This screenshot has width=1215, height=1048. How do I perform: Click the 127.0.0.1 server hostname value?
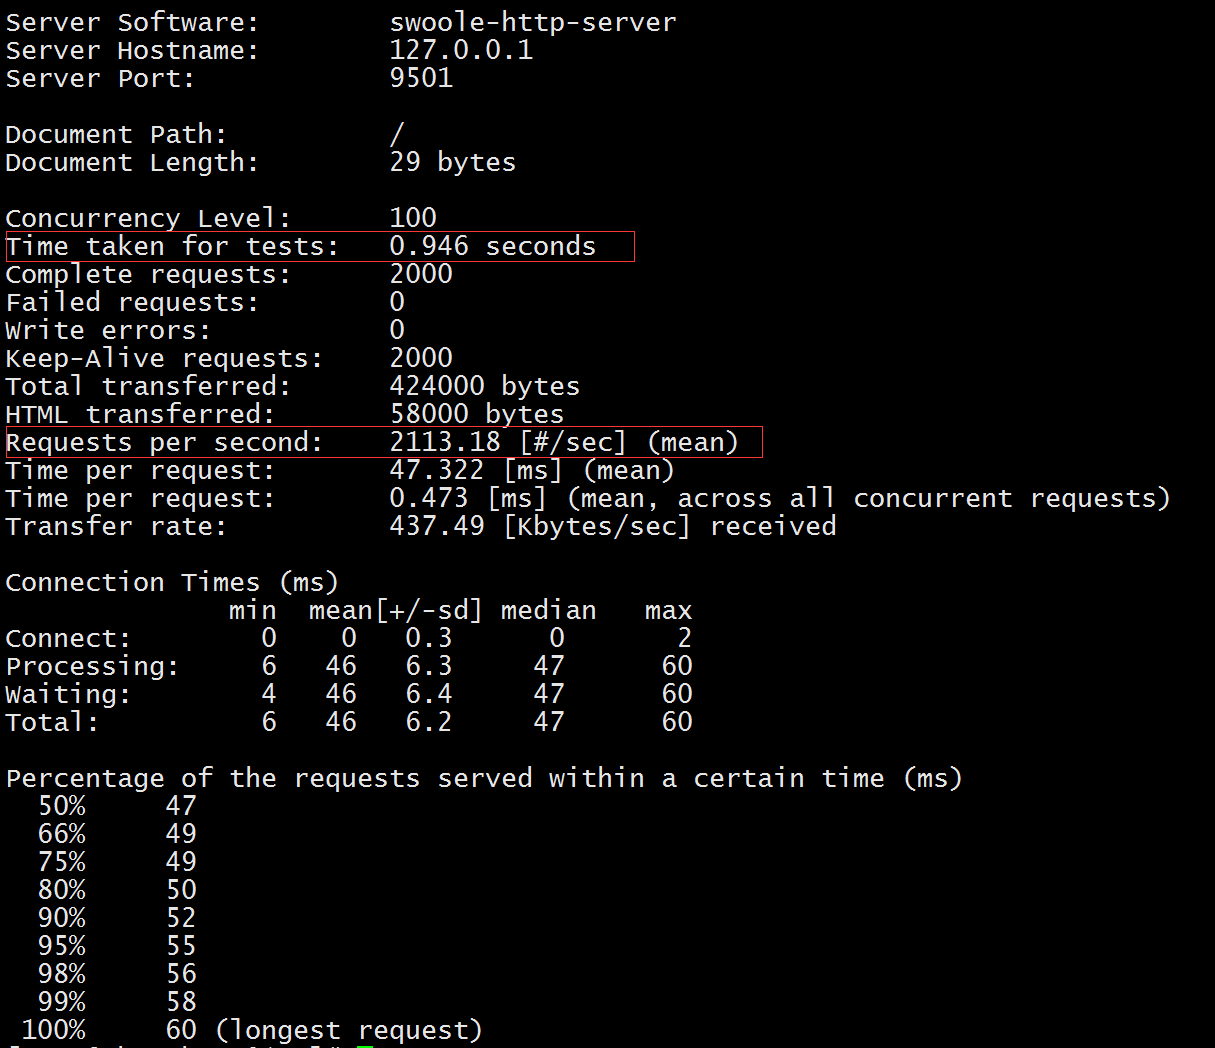coord(460,50)
